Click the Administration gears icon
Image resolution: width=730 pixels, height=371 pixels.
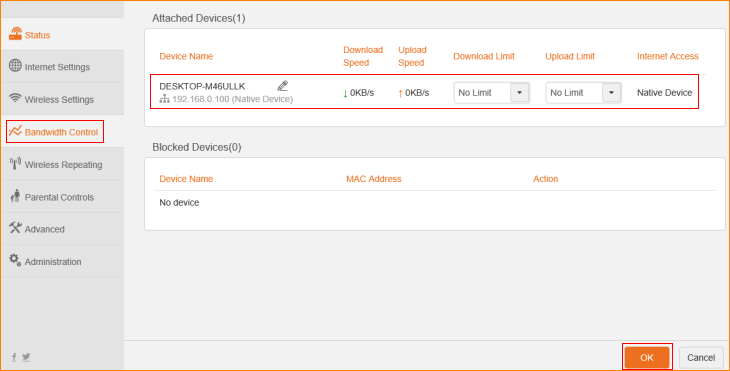pyautogui.click(x=15, y=260)
